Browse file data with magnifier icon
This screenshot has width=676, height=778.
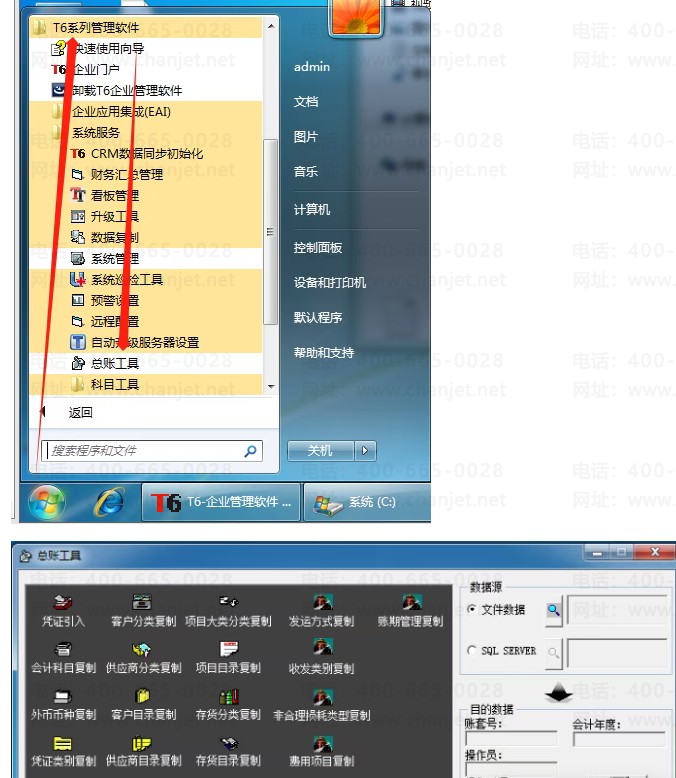[x=553, y=610]
